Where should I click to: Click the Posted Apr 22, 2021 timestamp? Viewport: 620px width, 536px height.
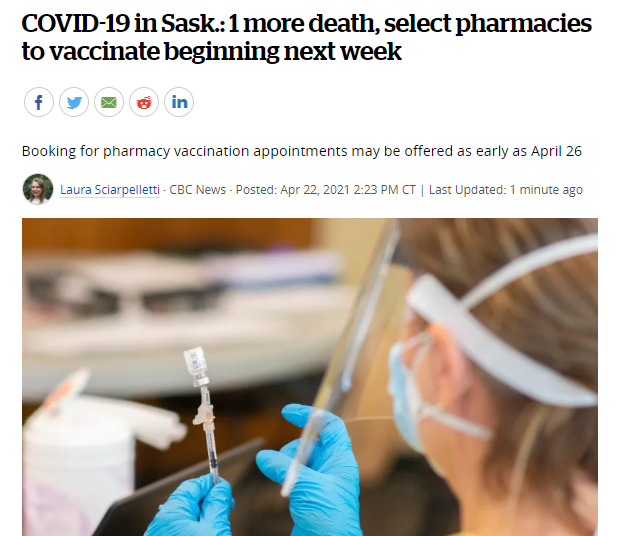(x=326, y=190)
